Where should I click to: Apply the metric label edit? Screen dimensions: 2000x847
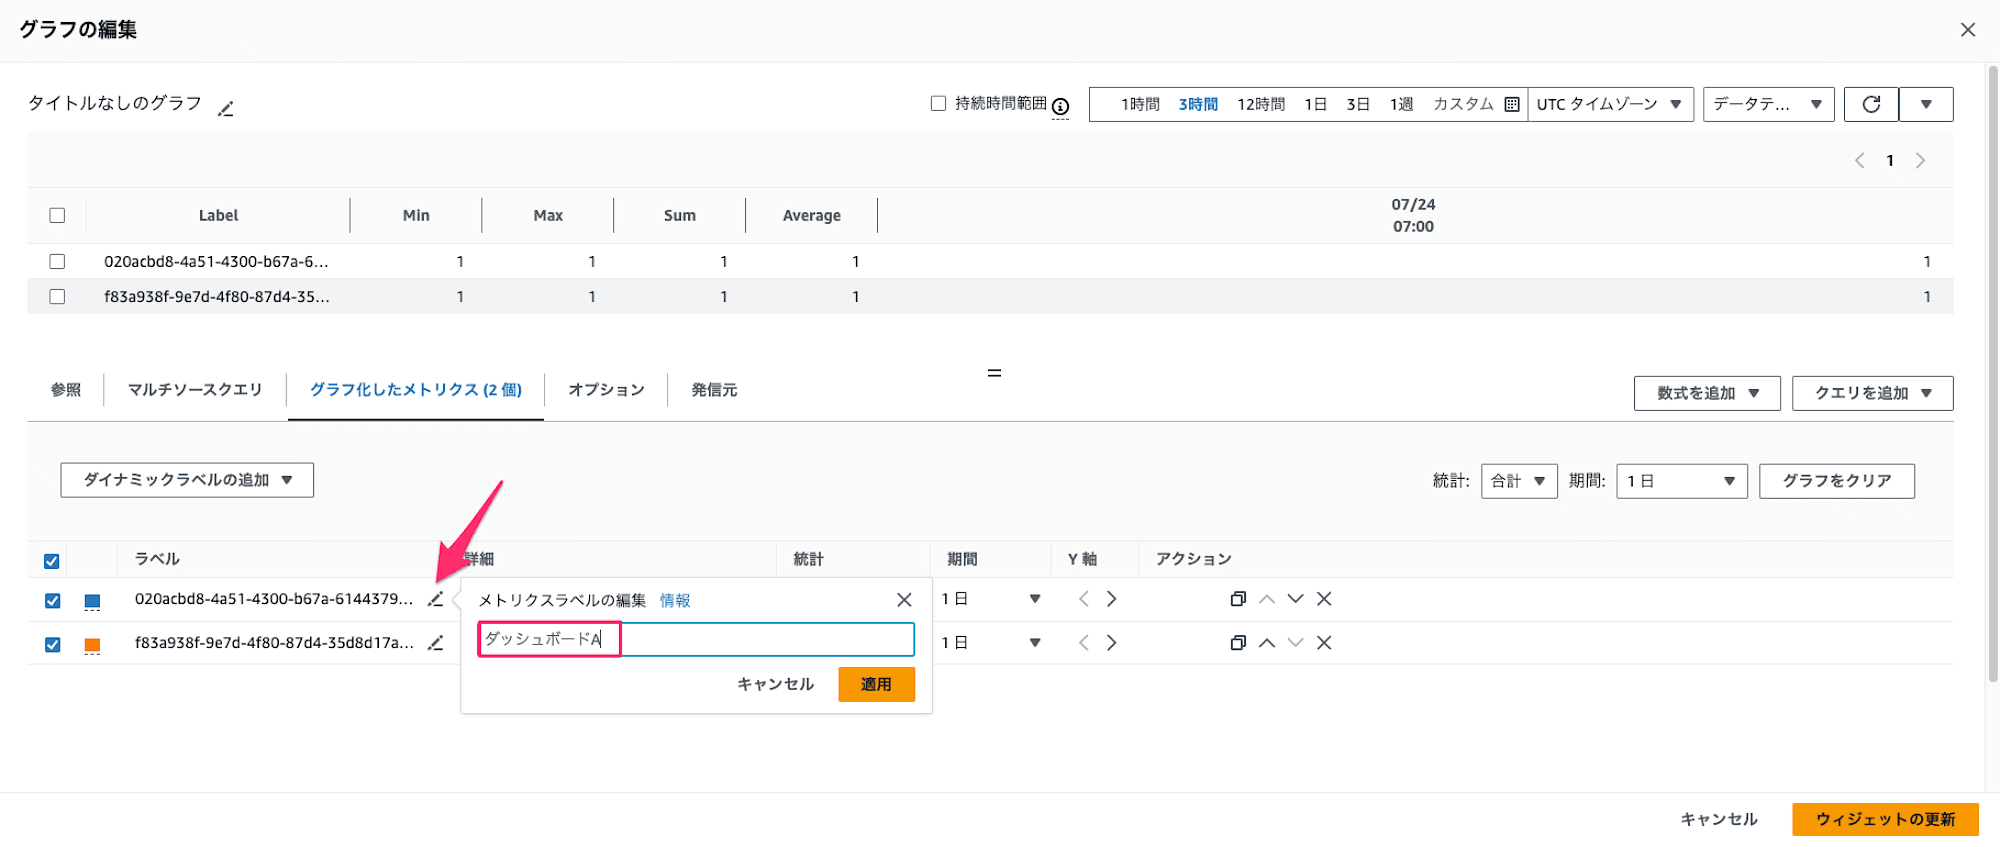[876, 684]
